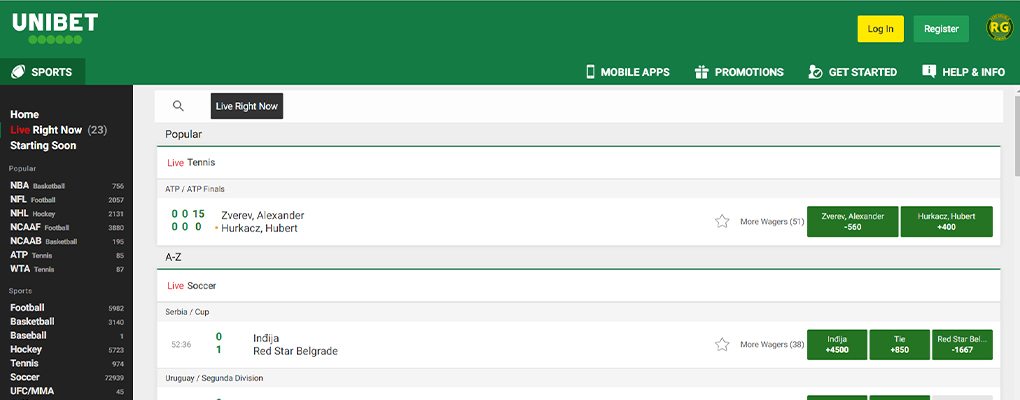Screen dimensions: 1020x400
Task: Open Promotions menu
Action: 739,72
